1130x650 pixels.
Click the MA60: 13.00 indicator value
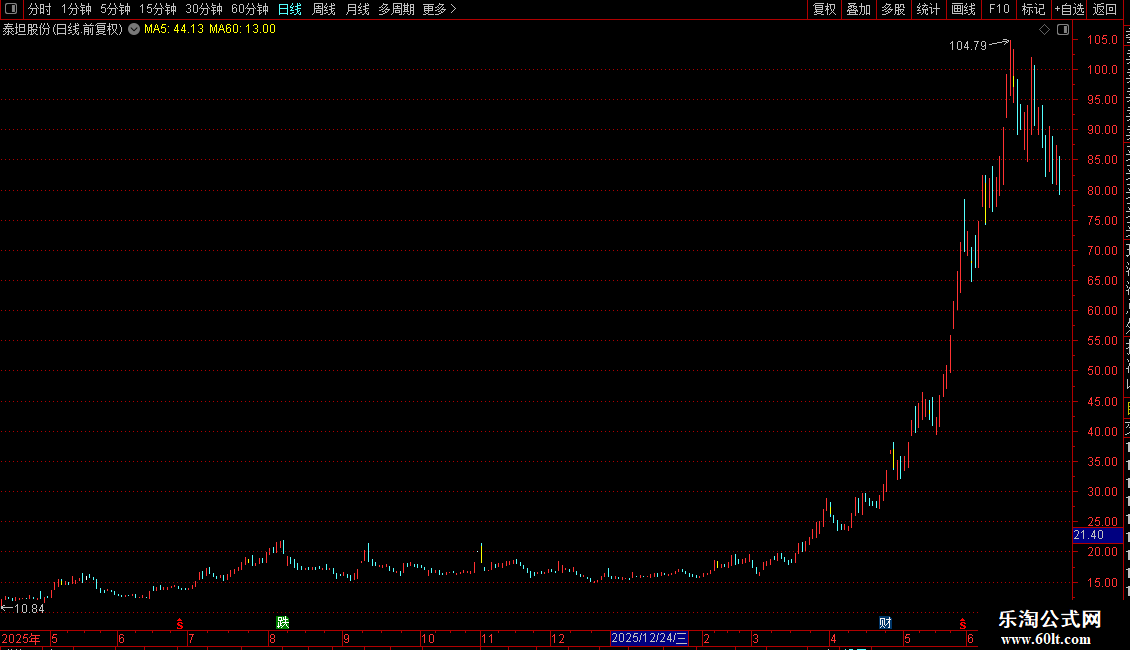(242, 29)
